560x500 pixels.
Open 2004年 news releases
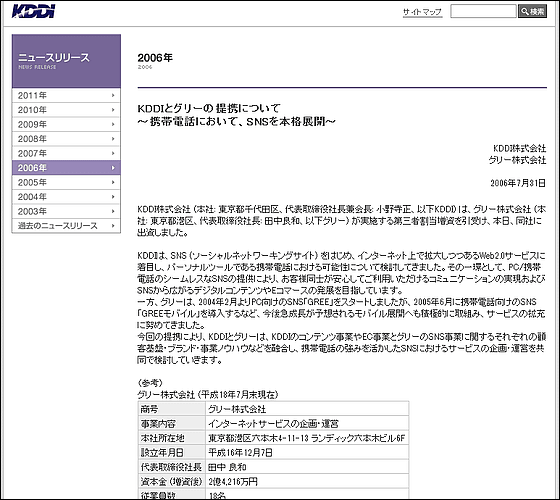pos(66,197)
